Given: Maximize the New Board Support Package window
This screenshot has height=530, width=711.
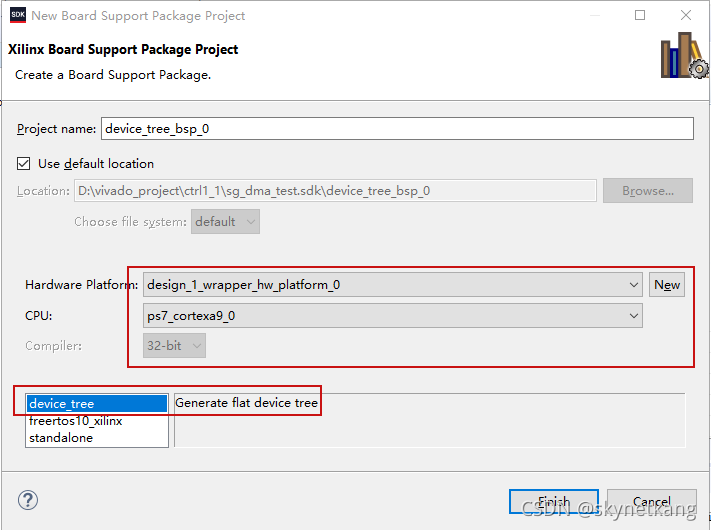Looking at the screenshot, I should (x=640, y=15).
